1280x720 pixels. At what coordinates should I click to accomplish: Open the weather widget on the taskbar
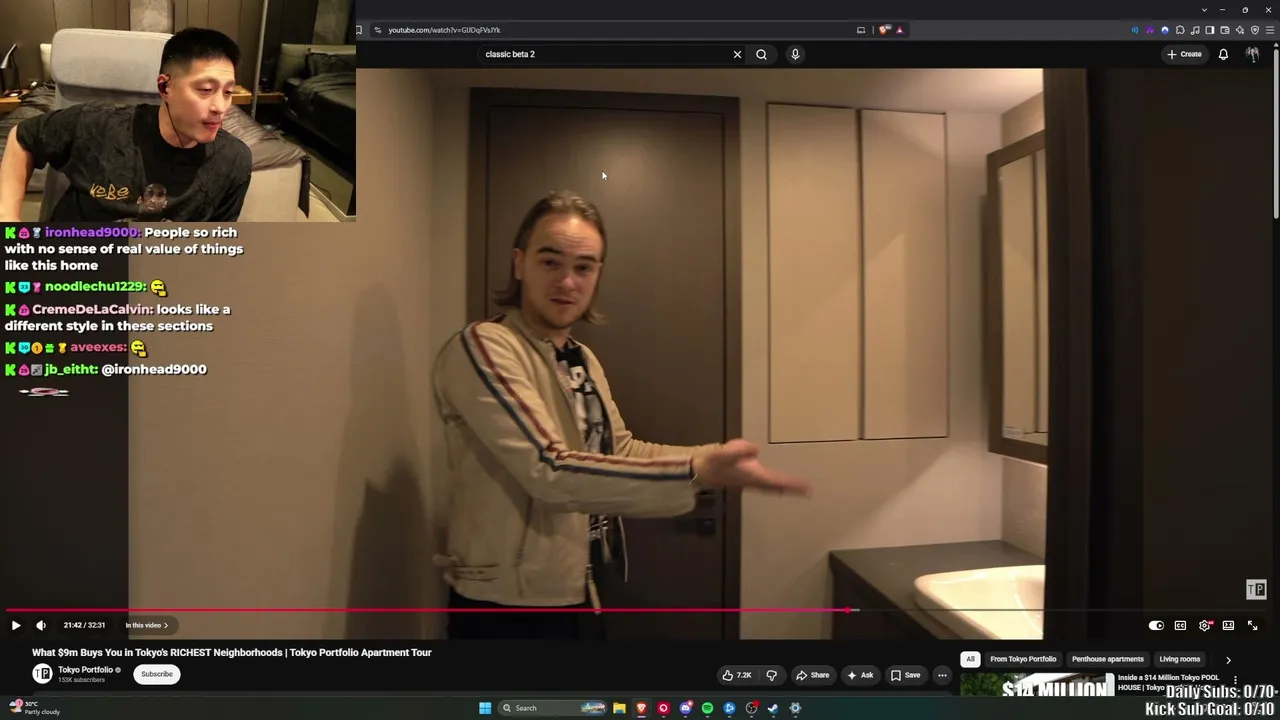pyautogui.click(x=35, y=707)
